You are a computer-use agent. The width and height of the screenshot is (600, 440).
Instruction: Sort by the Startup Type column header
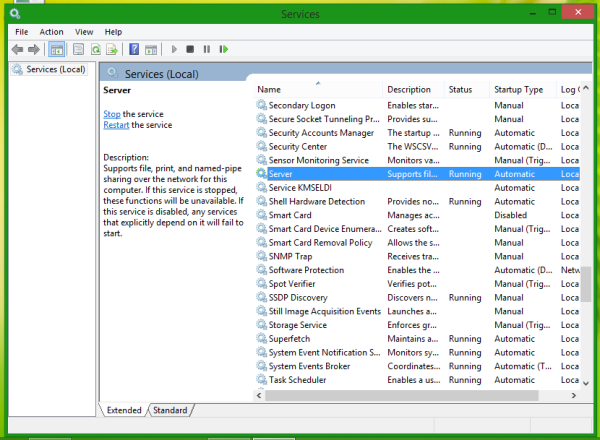tap(522, 90)
